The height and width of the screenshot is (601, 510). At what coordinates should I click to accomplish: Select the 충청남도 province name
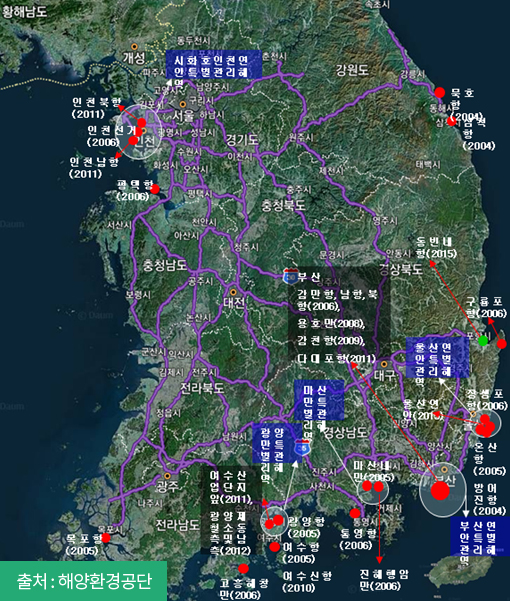click(x=165, y=265)
